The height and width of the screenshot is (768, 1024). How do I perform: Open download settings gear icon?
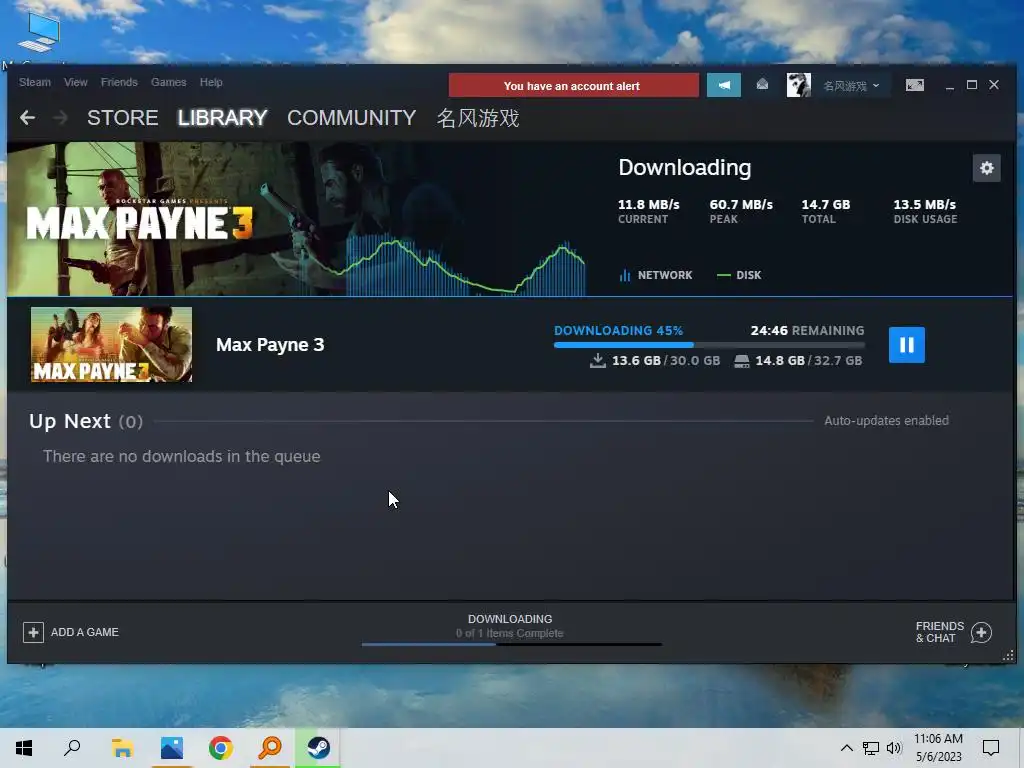coord(986,168)
